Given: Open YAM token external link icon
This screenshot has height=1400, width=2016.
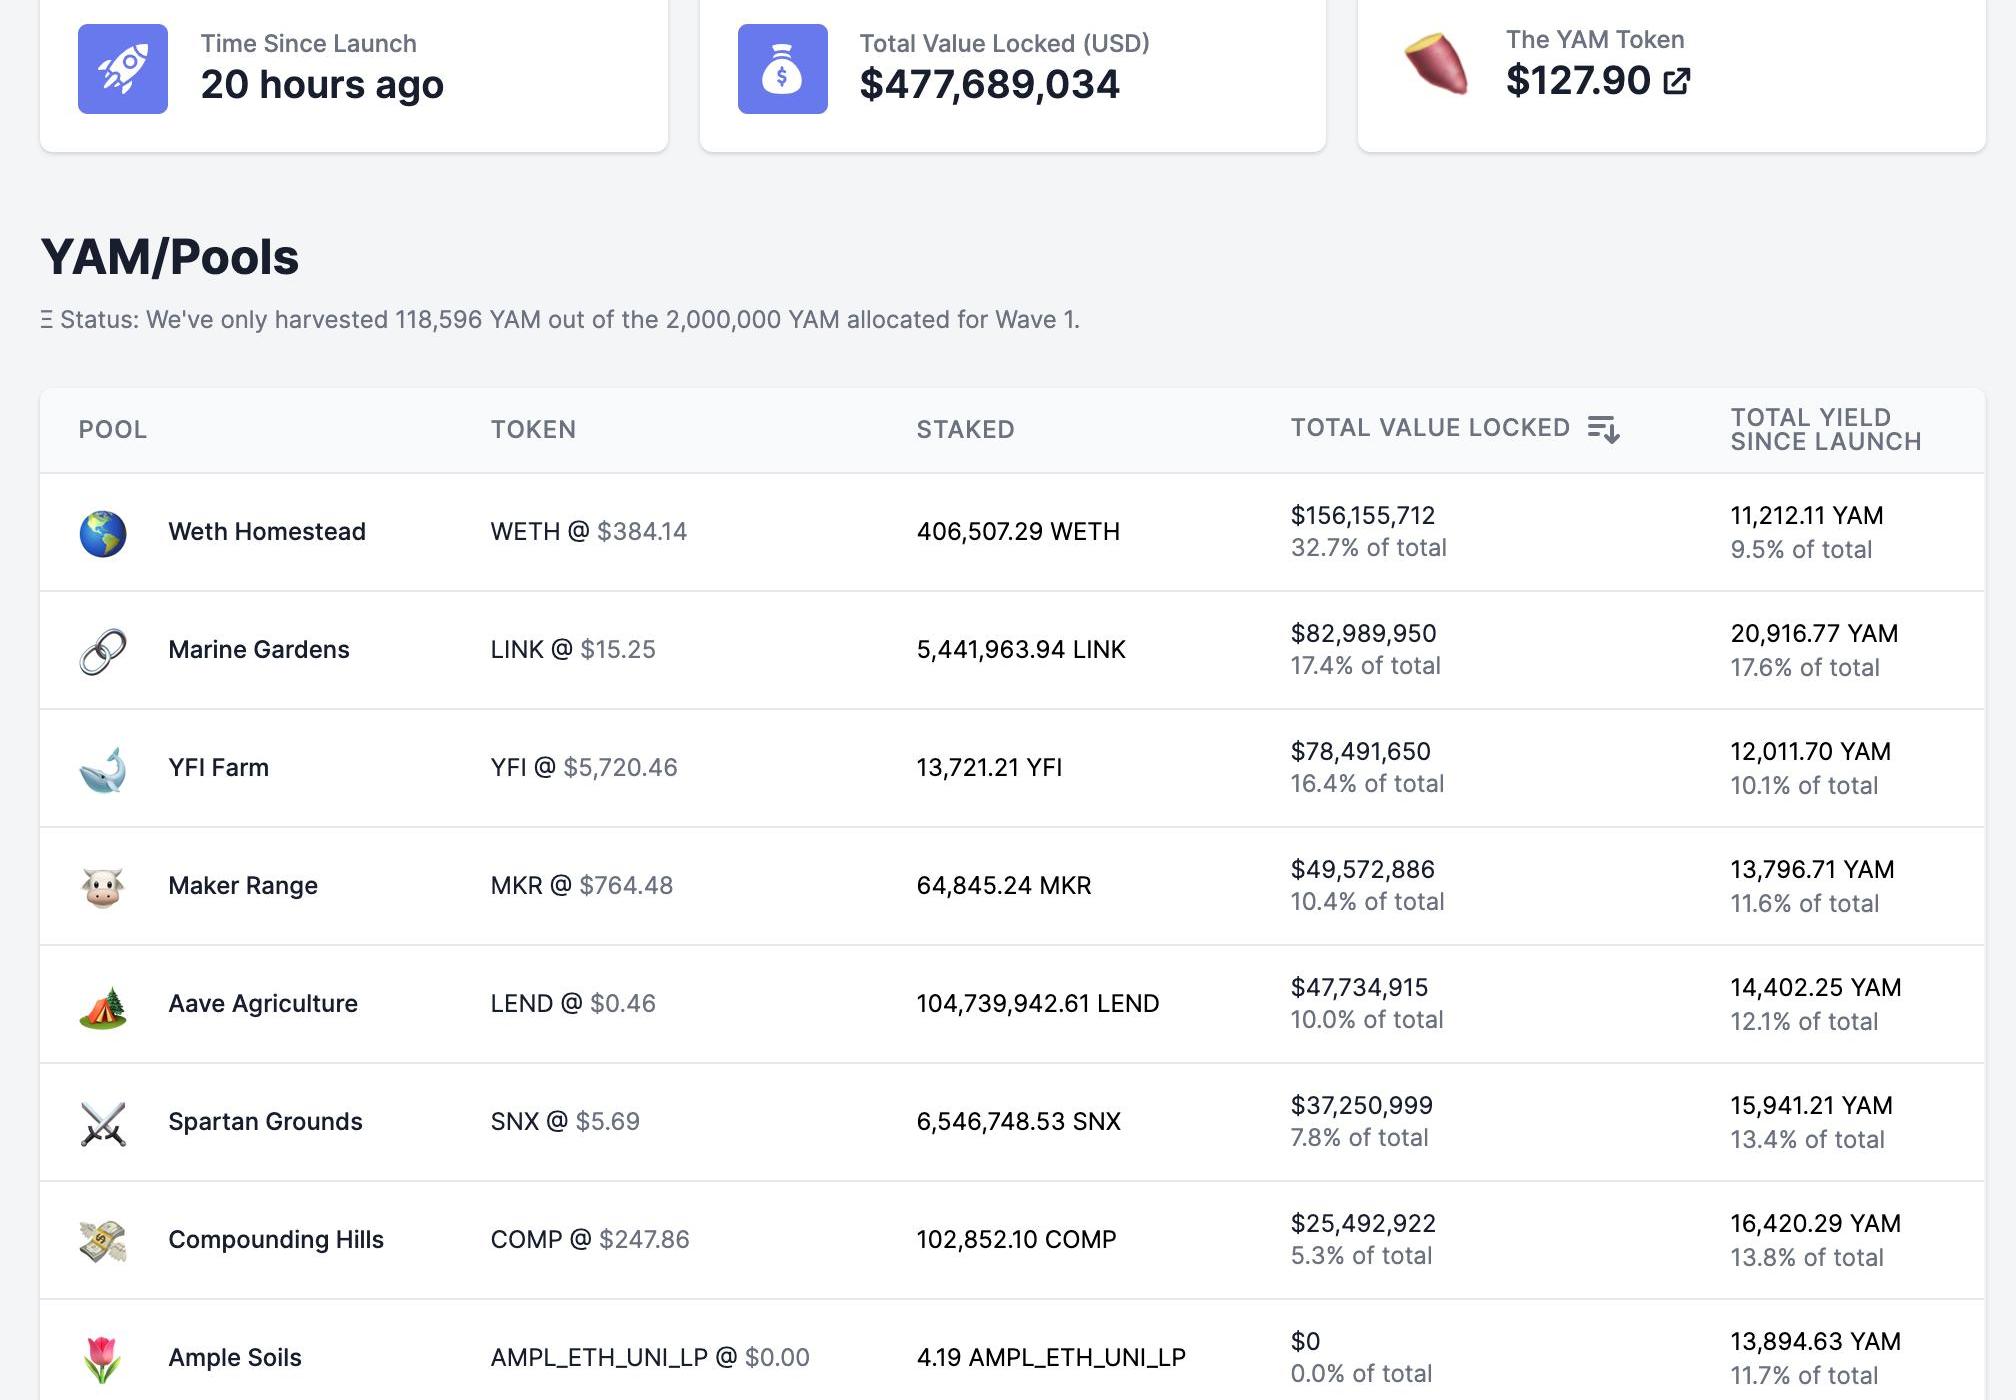Looking at the screenshot, I should coord(1677,81).
